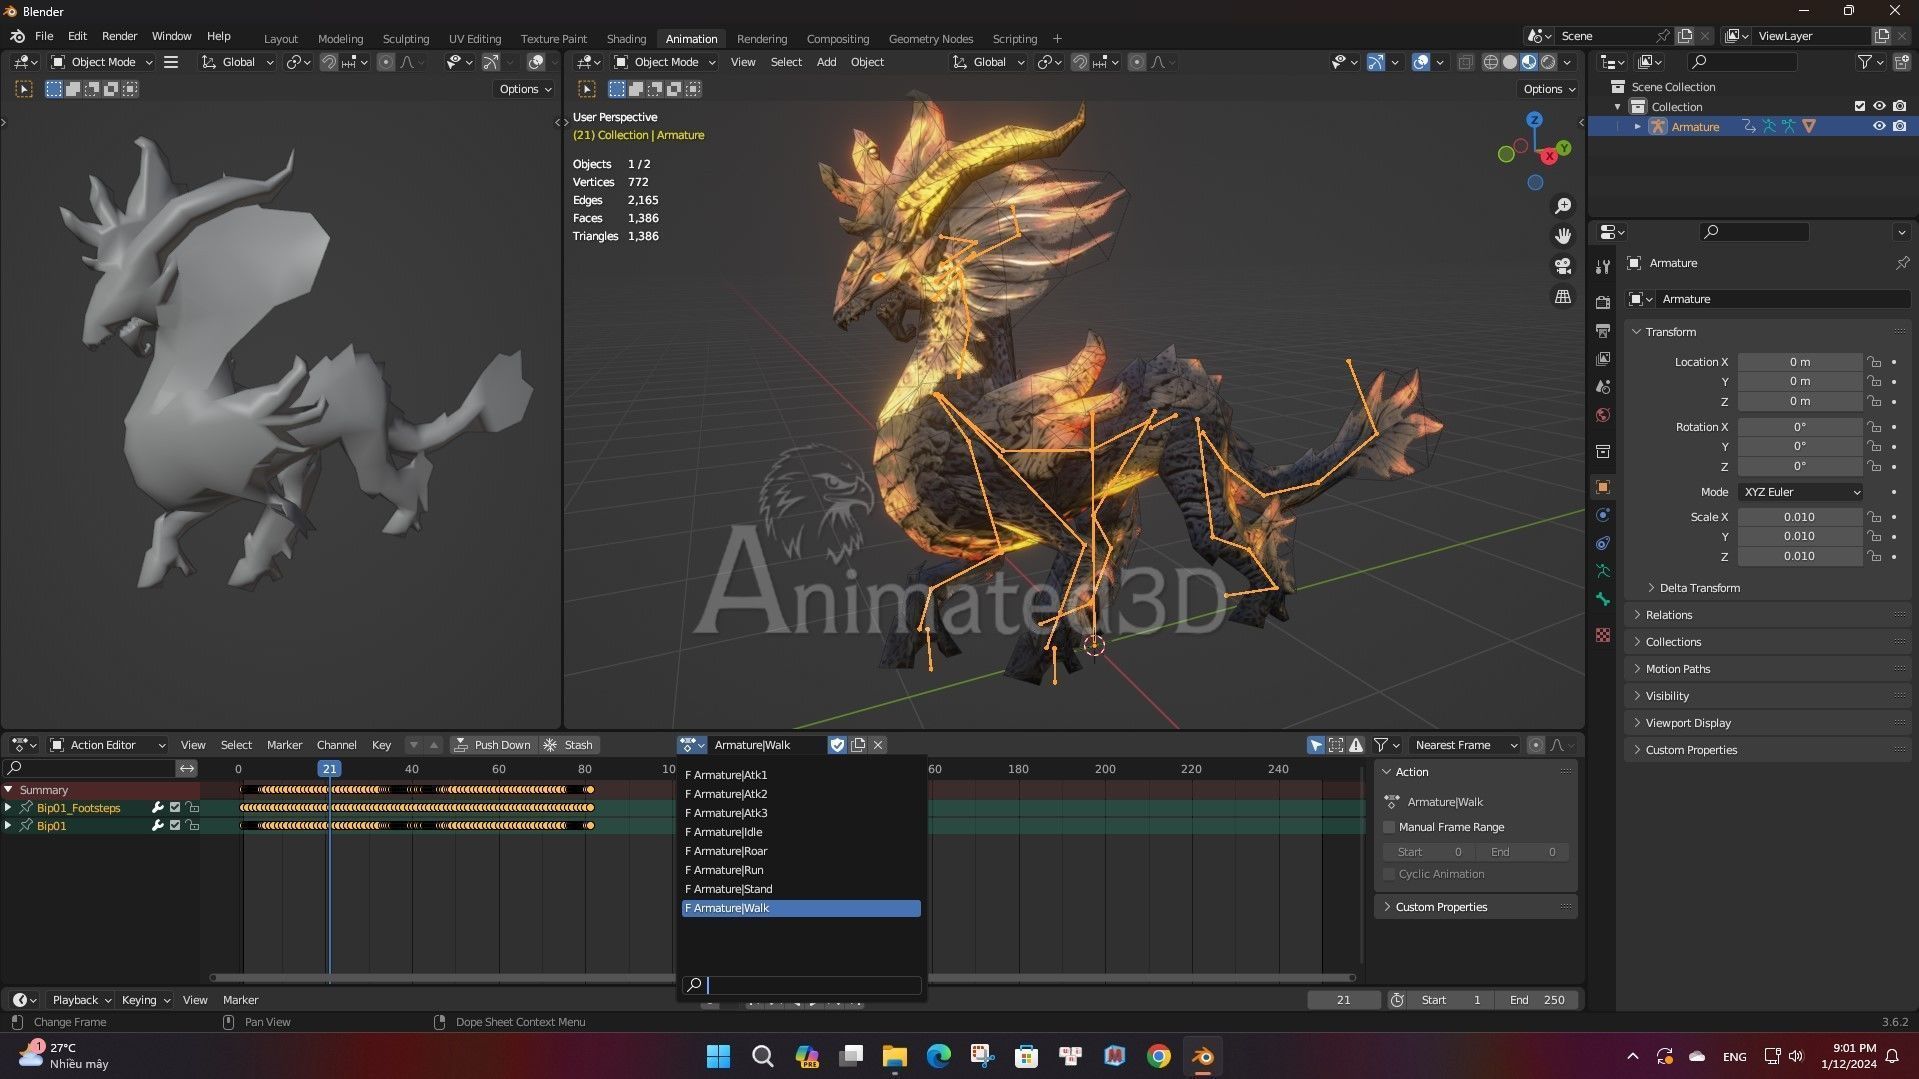Open the Action Editor mode dropdown
This screenshot has width=1919, height=1079.
coord(107,745)
